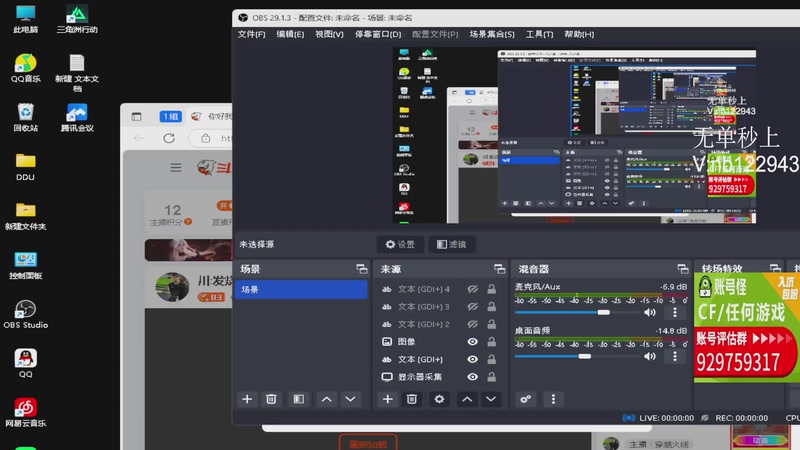Pop out the 场景 dock panel
This screenshot has width=800, height=450.
point(361,268)
